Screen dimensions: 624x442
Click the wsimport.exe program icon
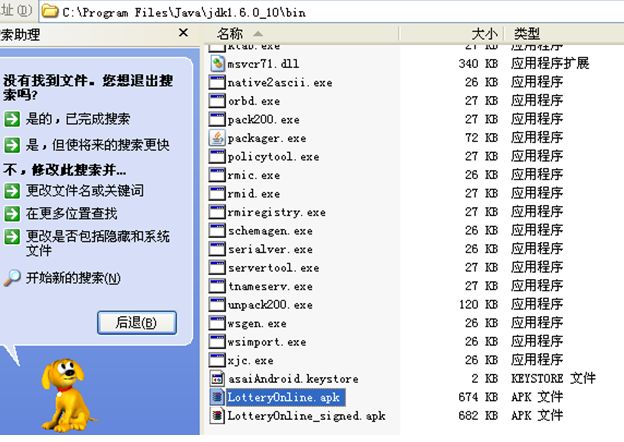[217, 342]
